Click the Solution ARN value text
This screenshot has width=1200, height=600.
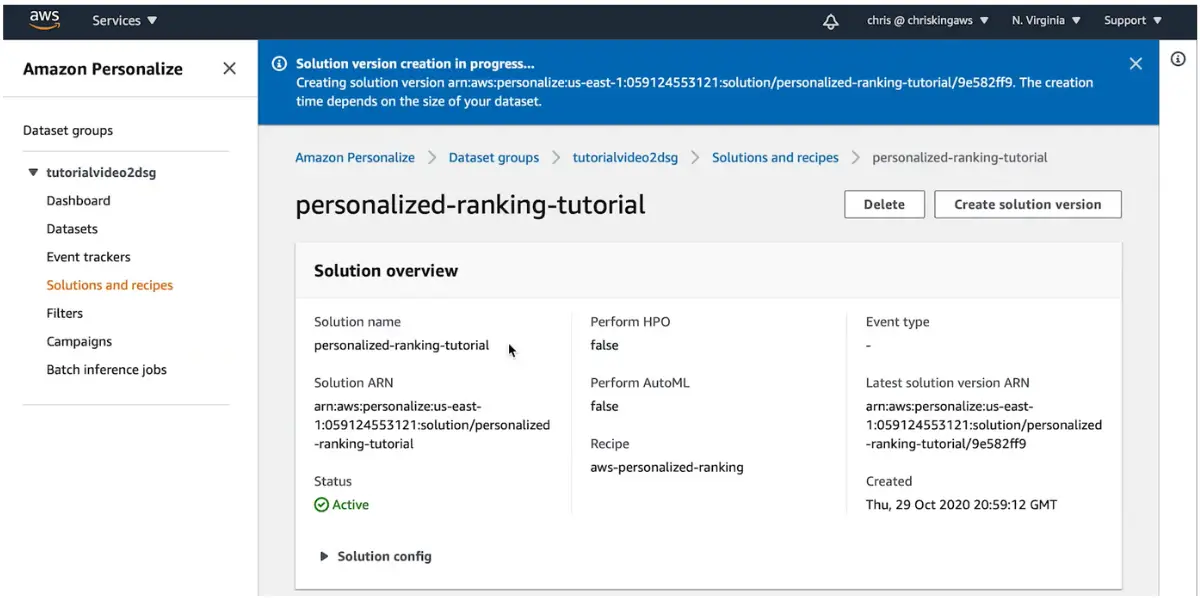tap(432, 425)
